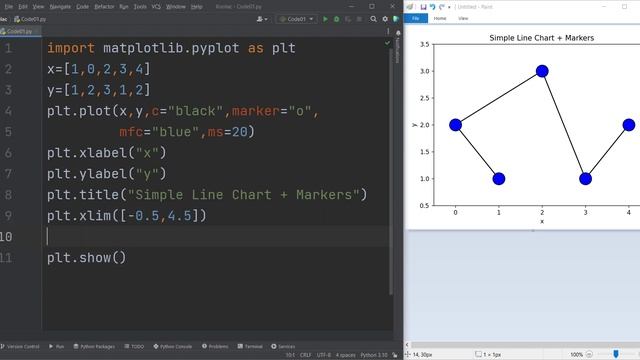The height and width of the screenshot is (360, 640).
Task: Click the PyCharm editor vertical scrollbar
Action: (391, 171)
